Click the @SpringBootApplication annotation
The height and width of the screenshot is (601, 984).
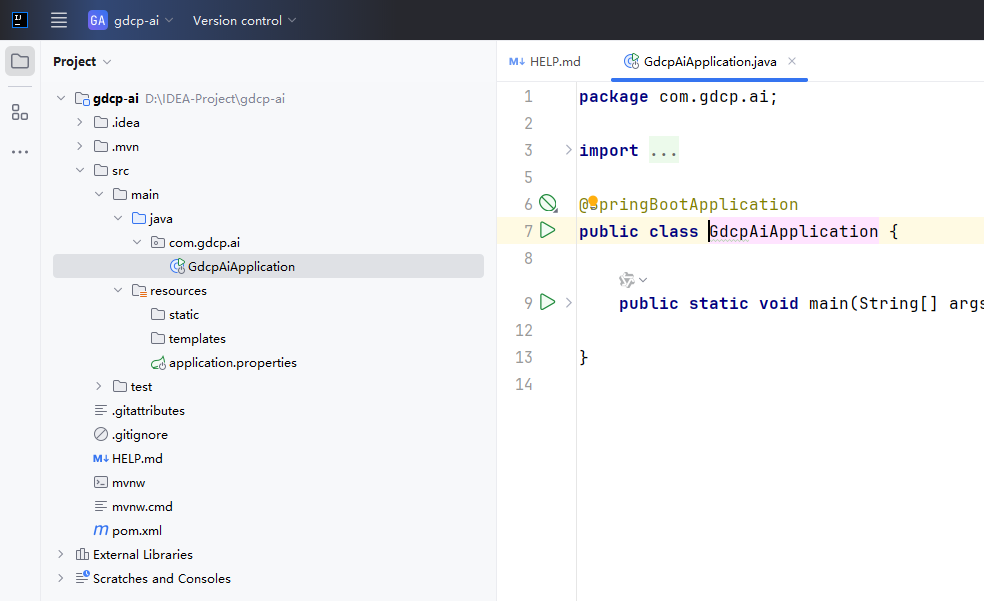[688, 205]
